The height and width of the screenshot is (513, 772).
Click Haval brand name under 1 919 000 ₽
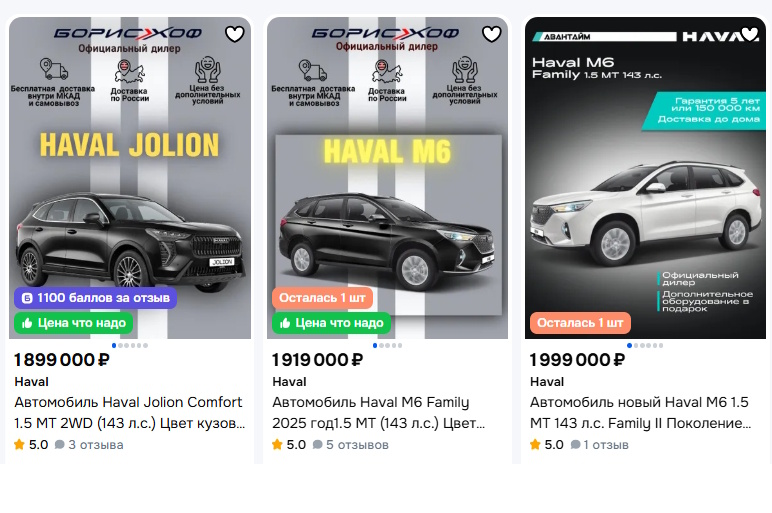[x=289, y=382]
